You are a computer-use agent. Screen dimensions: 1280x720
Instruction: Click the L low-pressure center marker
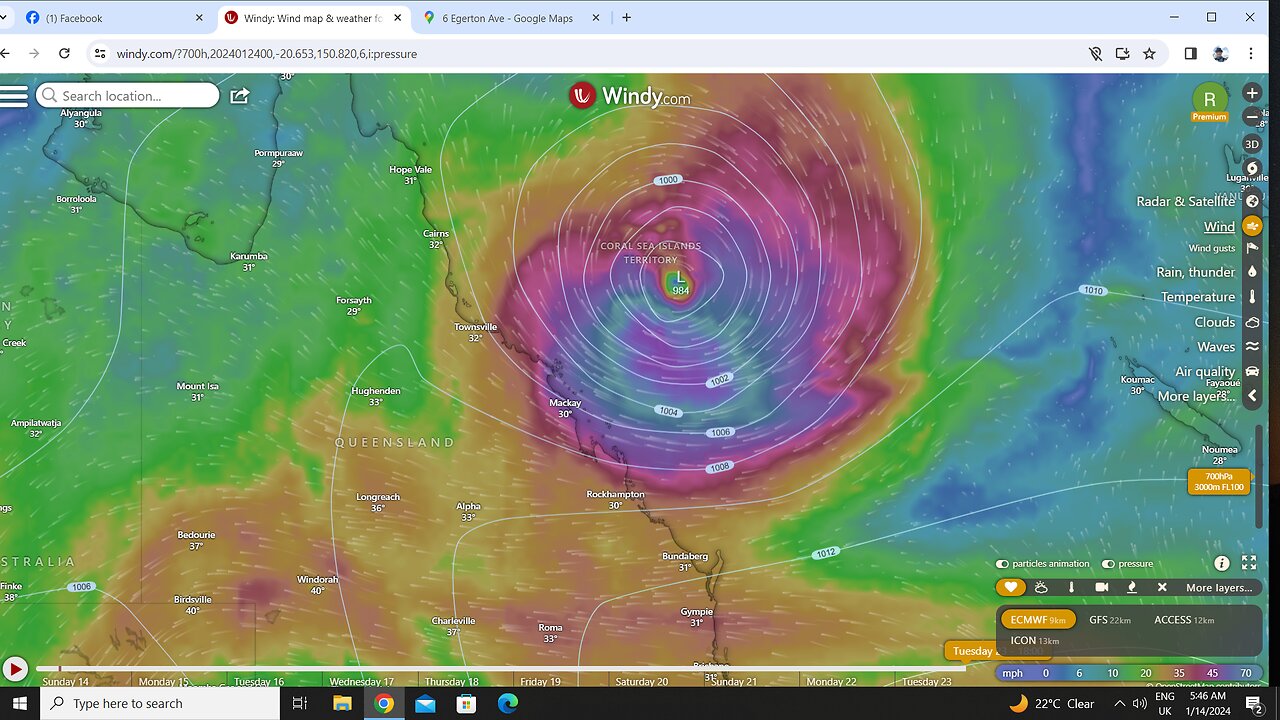pos(679,279)
